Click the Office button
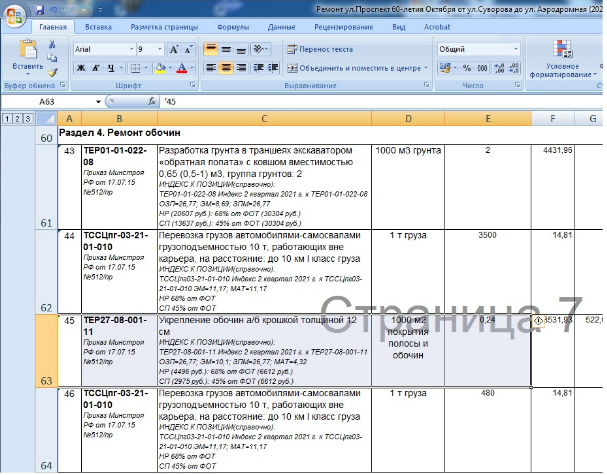Viewport: 607px width, 475px height. point(14,16)
